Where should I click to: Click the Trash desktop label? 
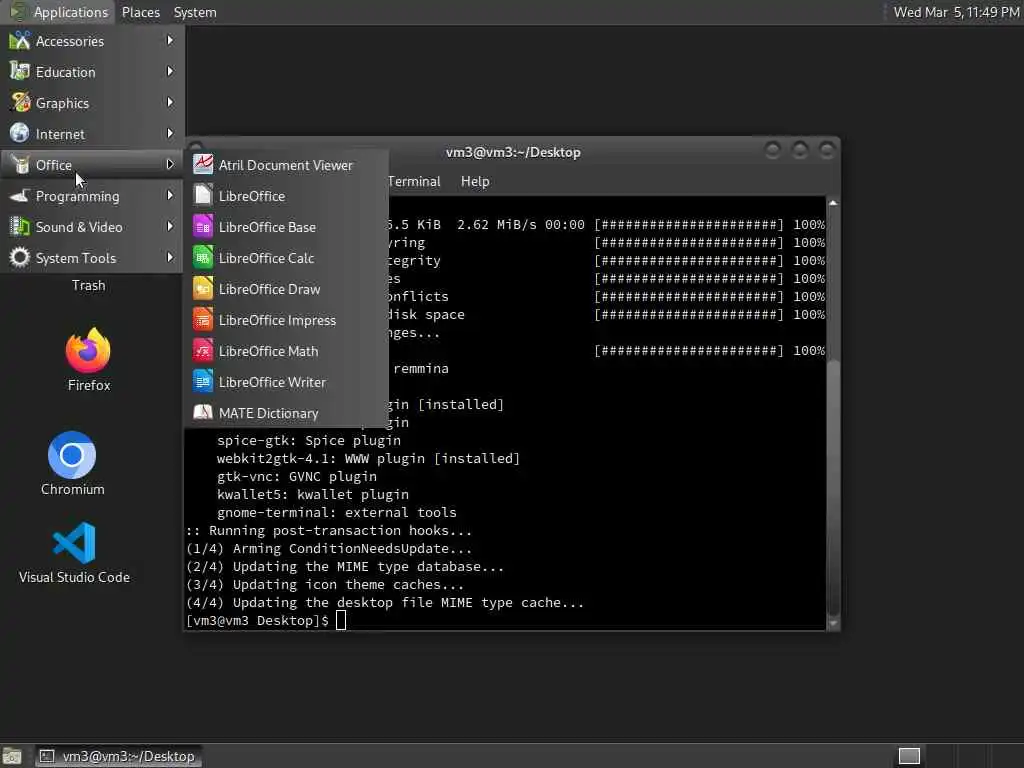pos(88,285)
